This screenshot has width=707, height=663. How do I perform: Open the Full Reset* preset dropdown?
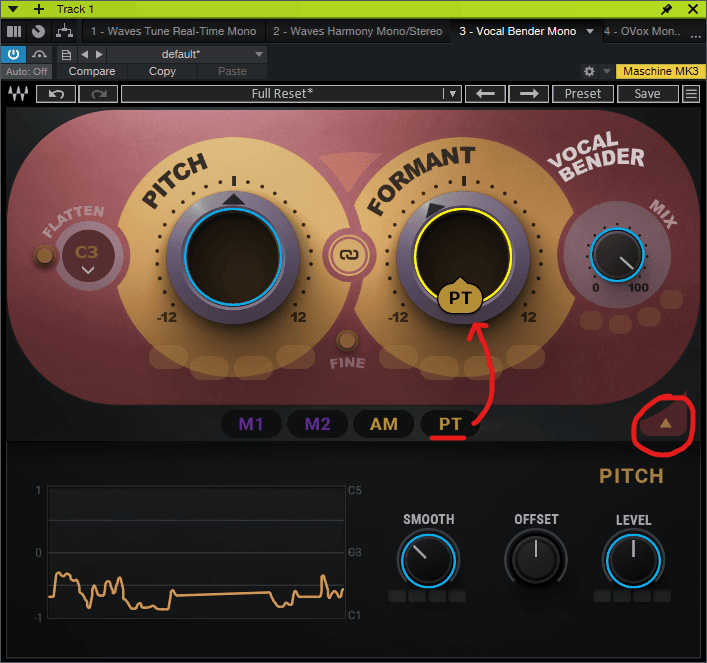tap(291, 94)
